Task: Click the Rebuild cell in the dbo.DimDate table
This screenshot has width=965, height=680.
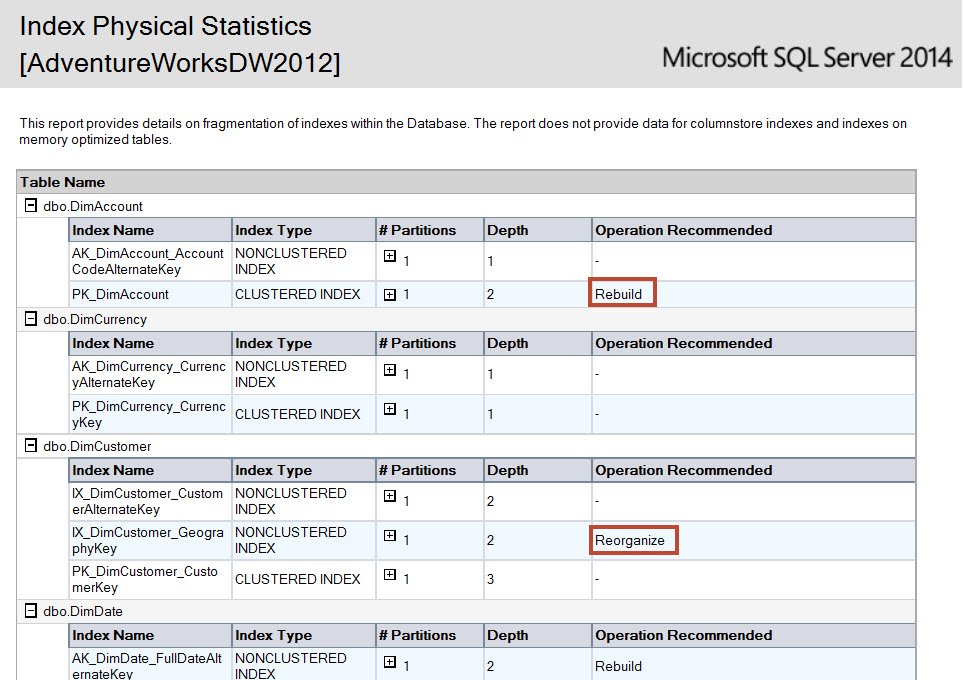Action: pyautogui.click(x=618, y=666)
